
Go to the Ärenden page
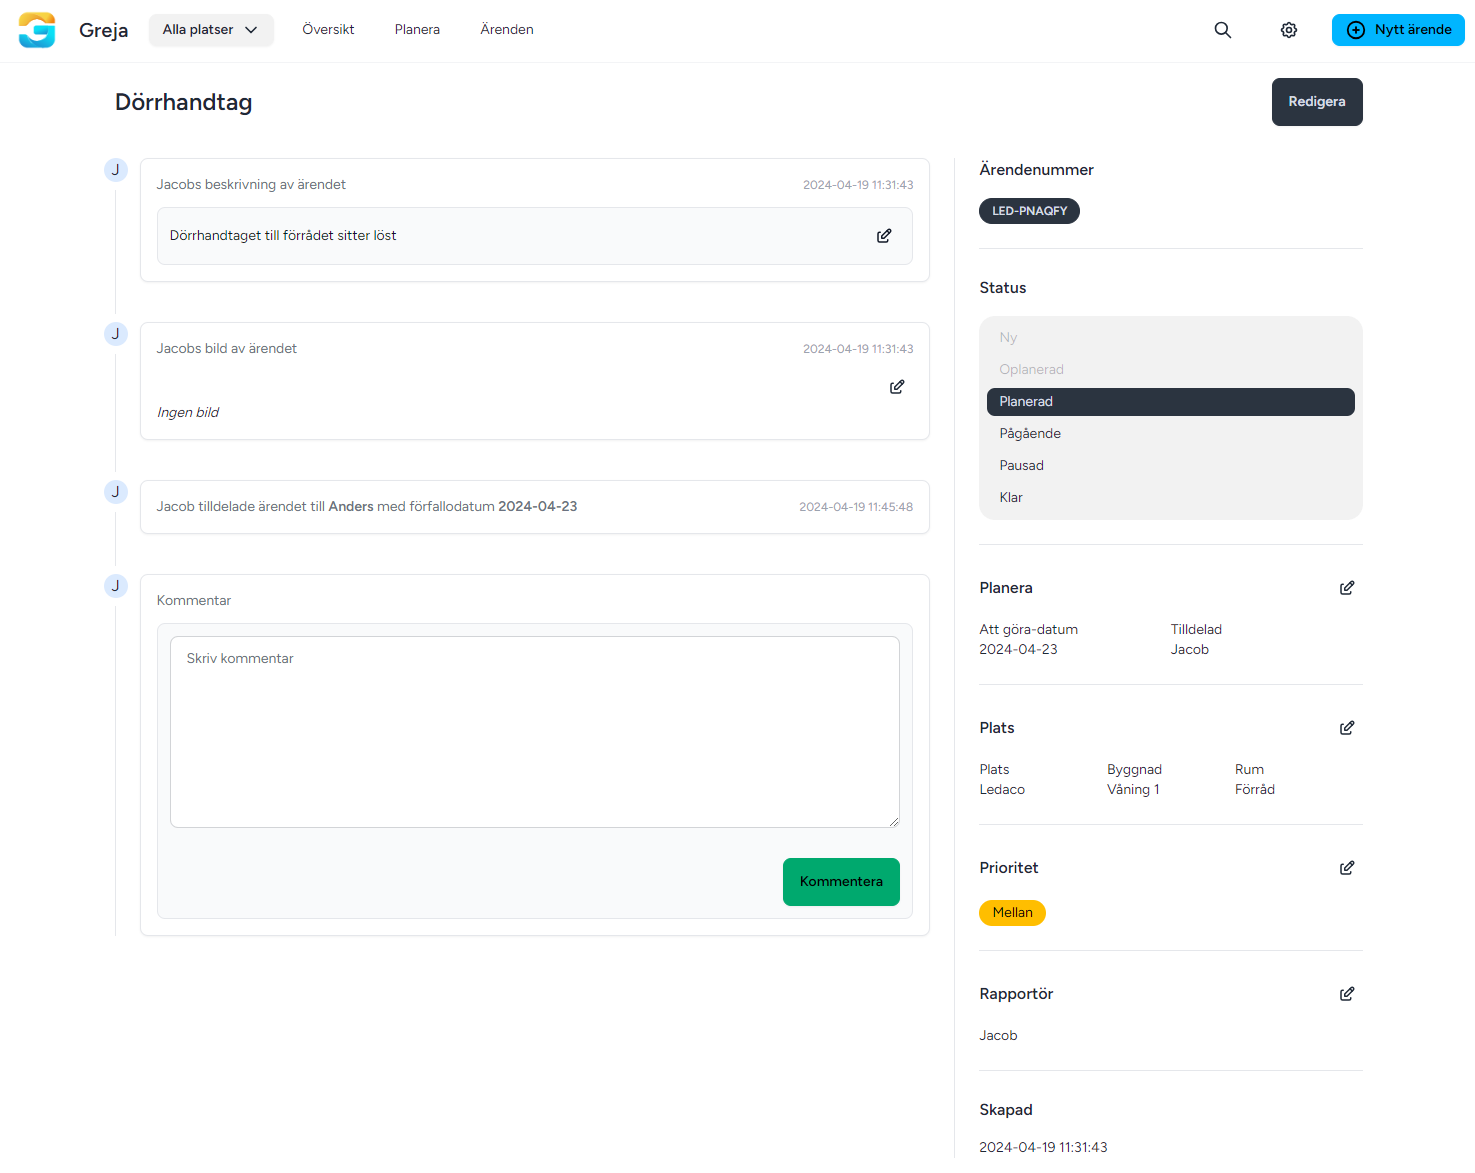coord(506,30)
